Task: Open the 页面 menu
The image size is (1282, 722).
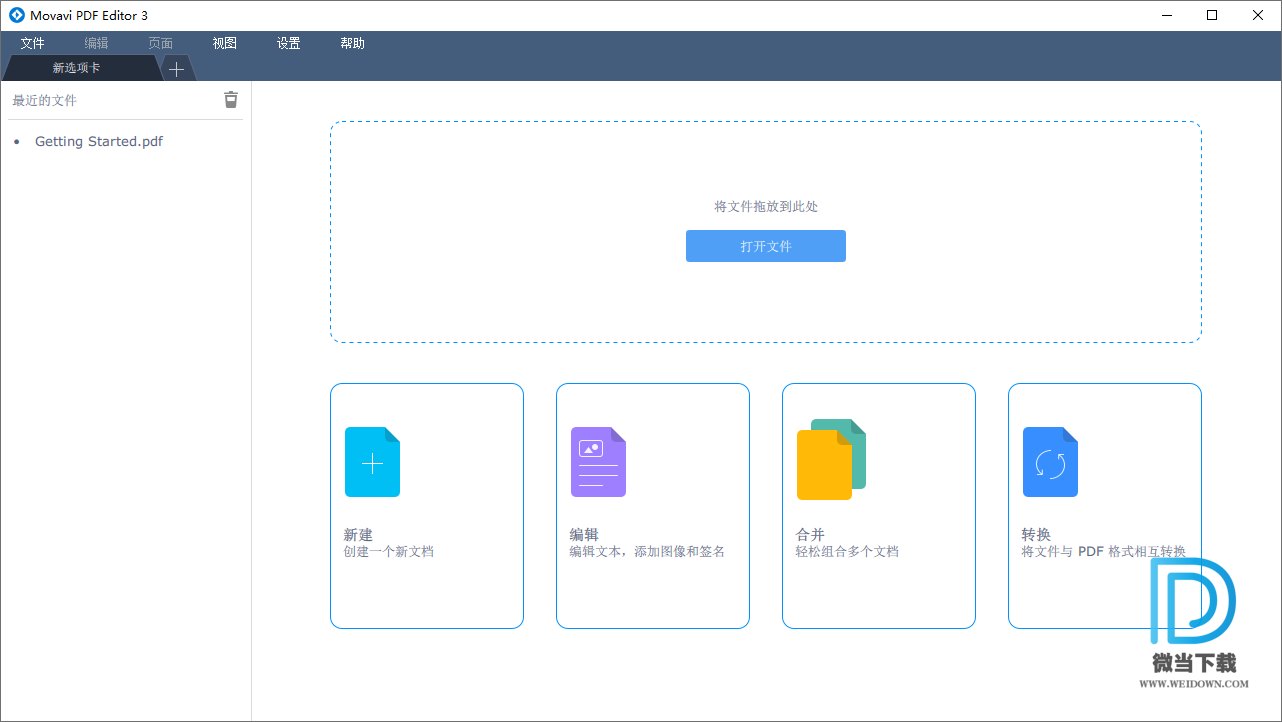Action: pos(160,43)
